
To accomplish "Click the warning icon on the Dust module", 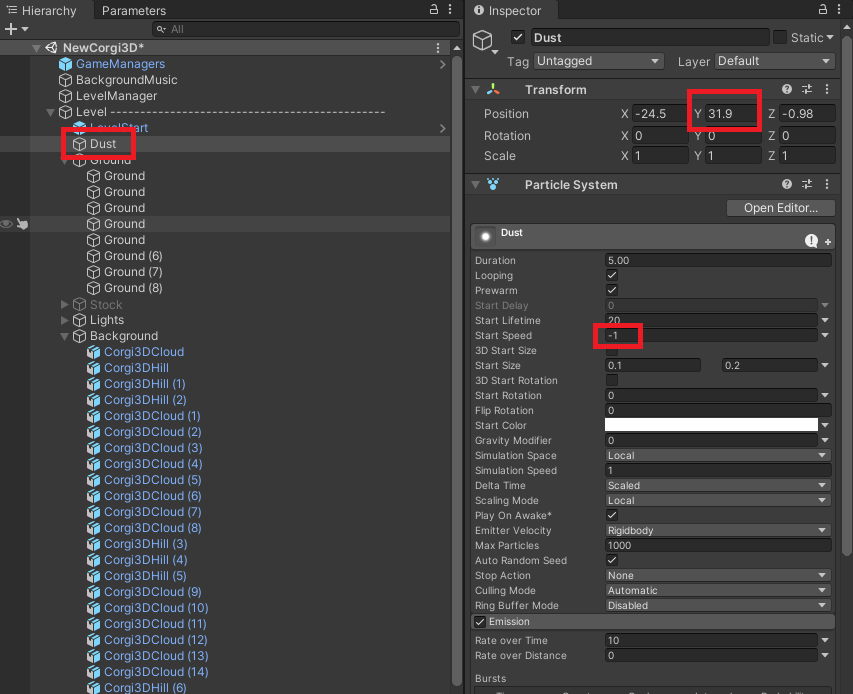I will [810, 240].
